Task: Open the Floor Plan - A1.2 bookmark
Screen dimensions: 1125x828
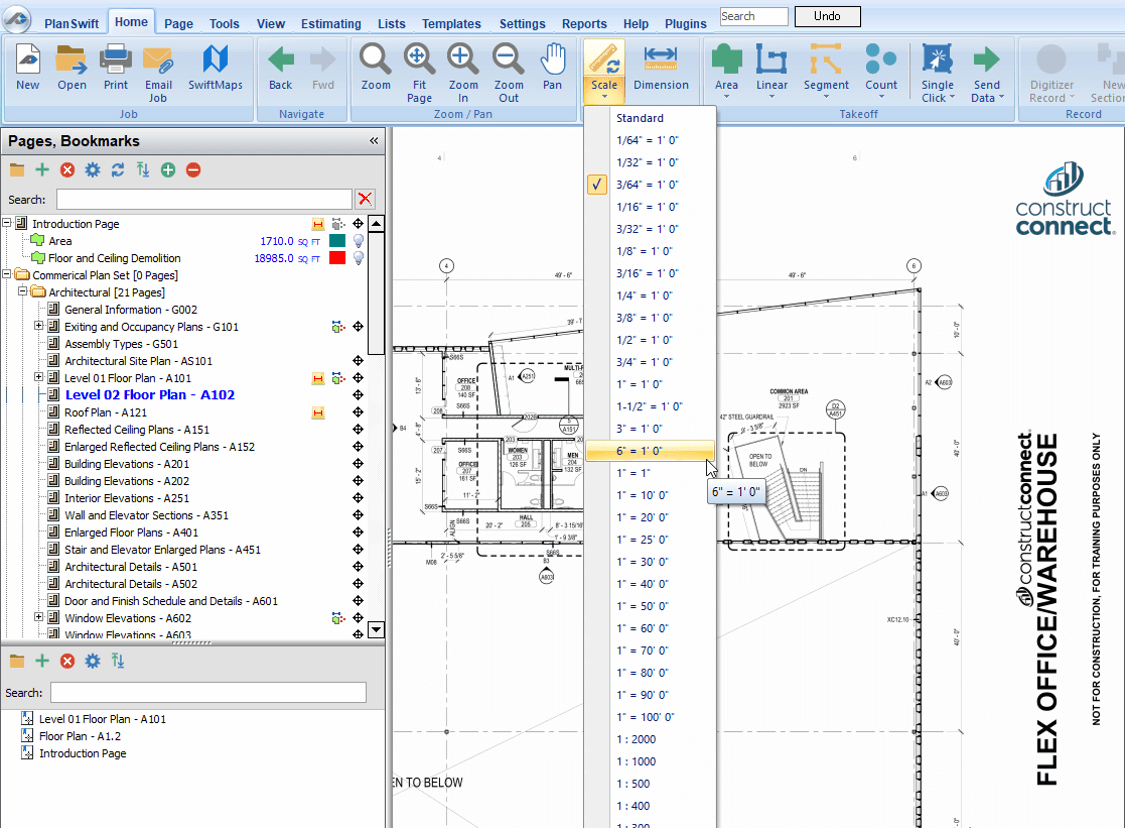Action: point(80,736)
